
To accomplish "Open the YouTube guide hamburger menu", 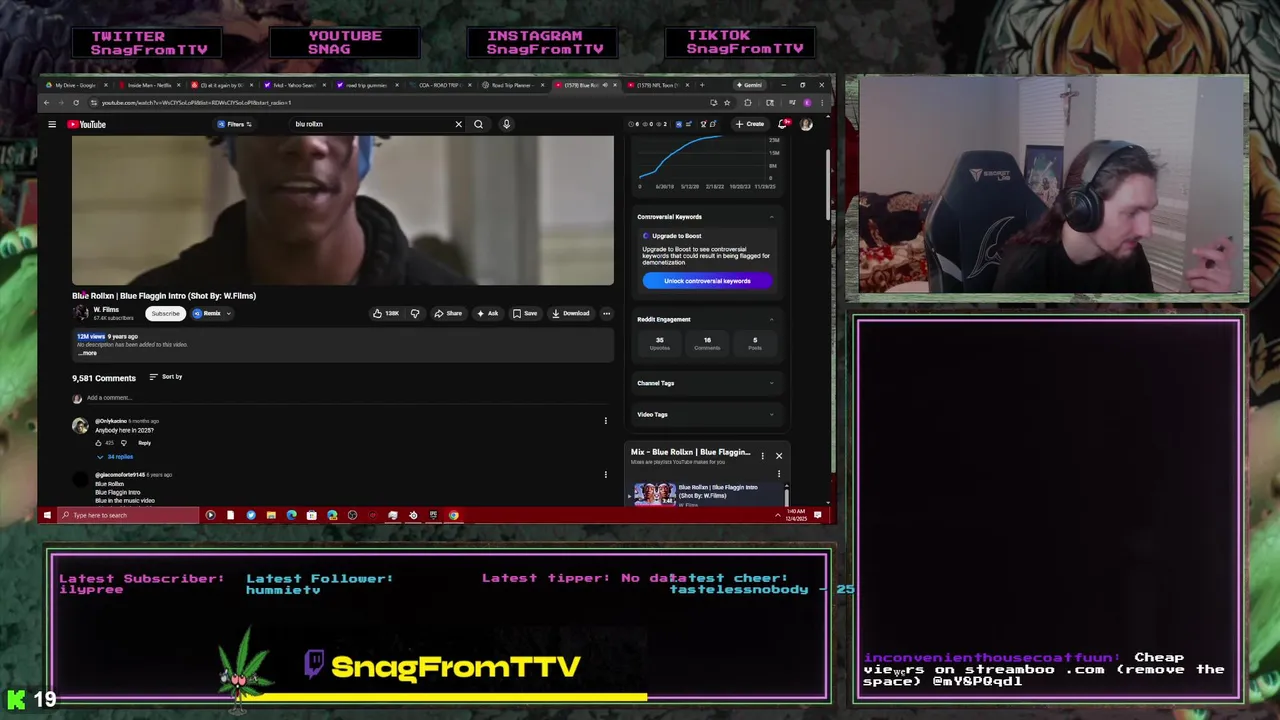I will (52, 124).
